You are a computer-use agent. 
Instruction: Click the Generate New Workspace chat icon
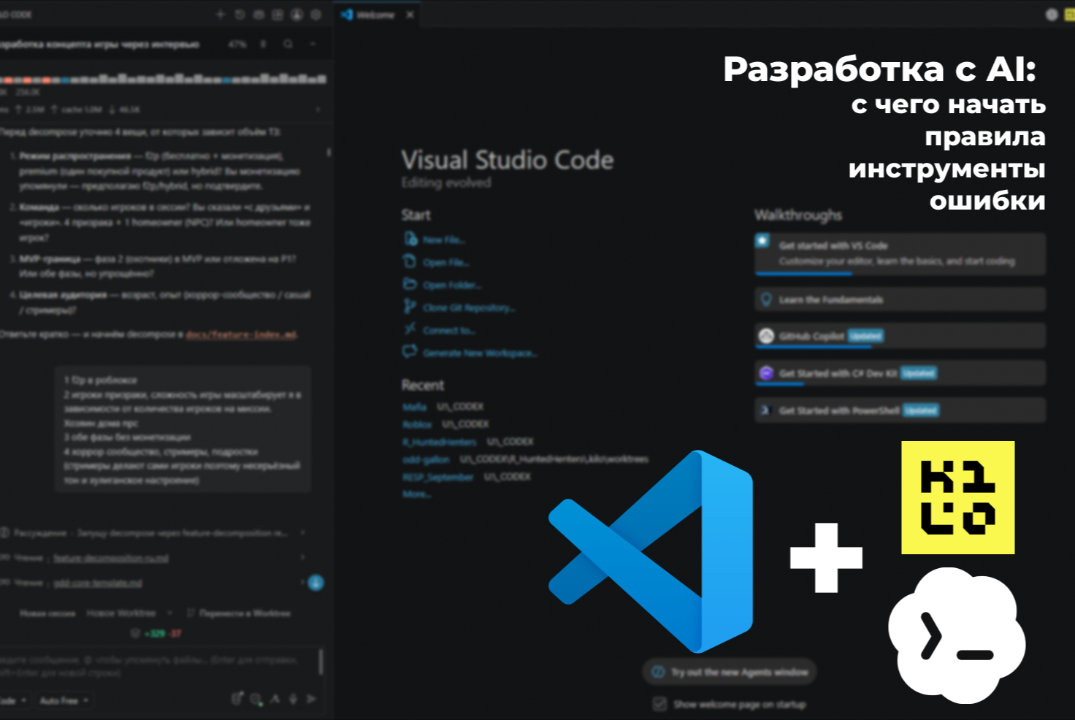(410, 352)
